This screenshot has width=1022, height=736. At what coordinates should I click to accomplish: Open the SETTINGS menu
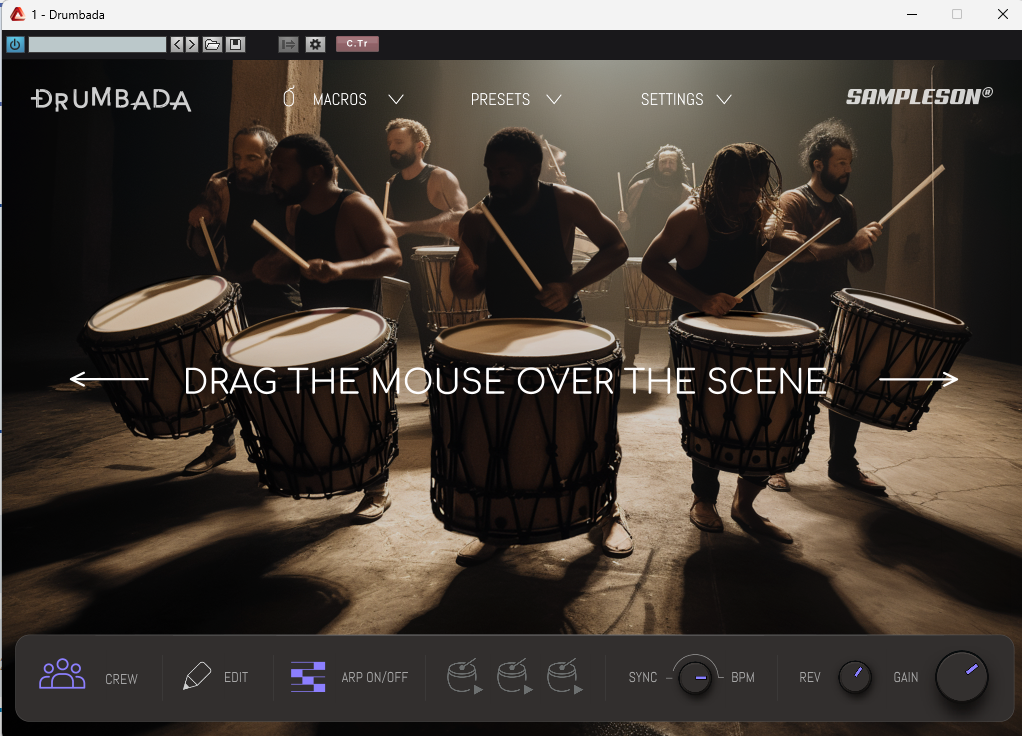click(x=672, y=99)
